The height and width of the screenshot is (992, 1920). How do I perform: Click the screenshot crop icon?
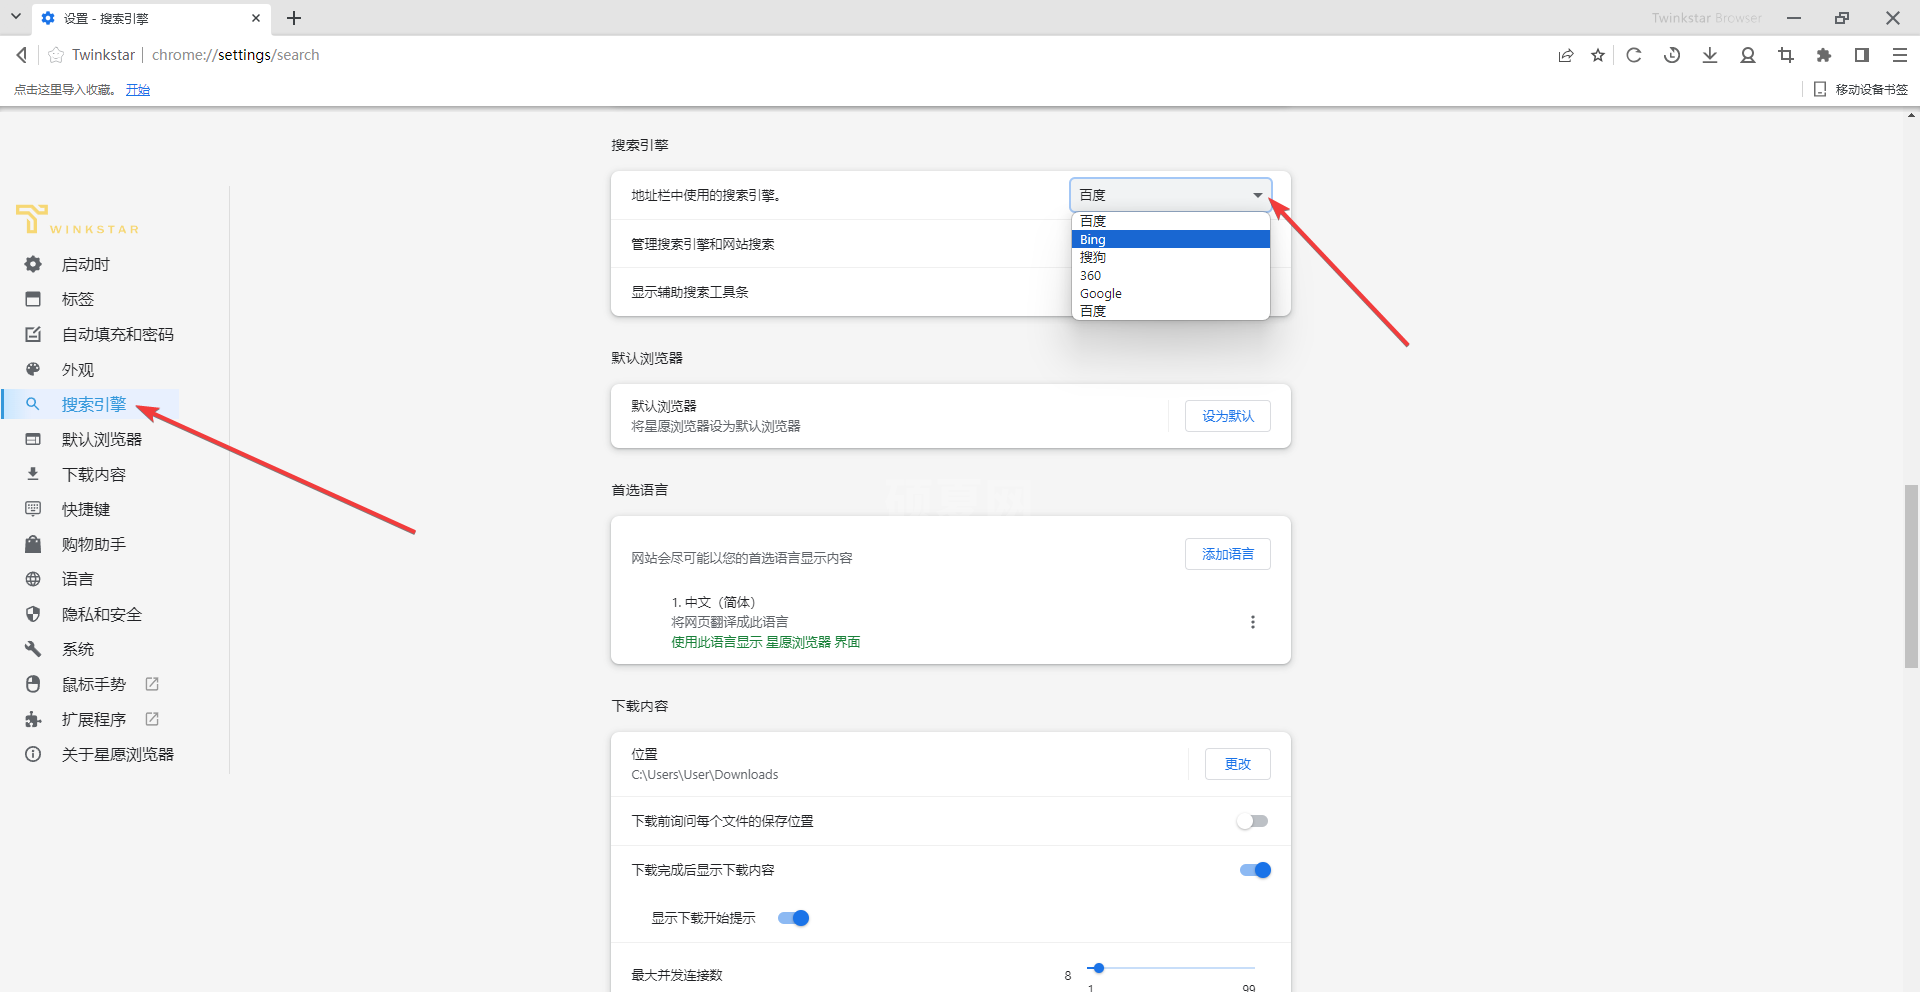pos(1786,55)
